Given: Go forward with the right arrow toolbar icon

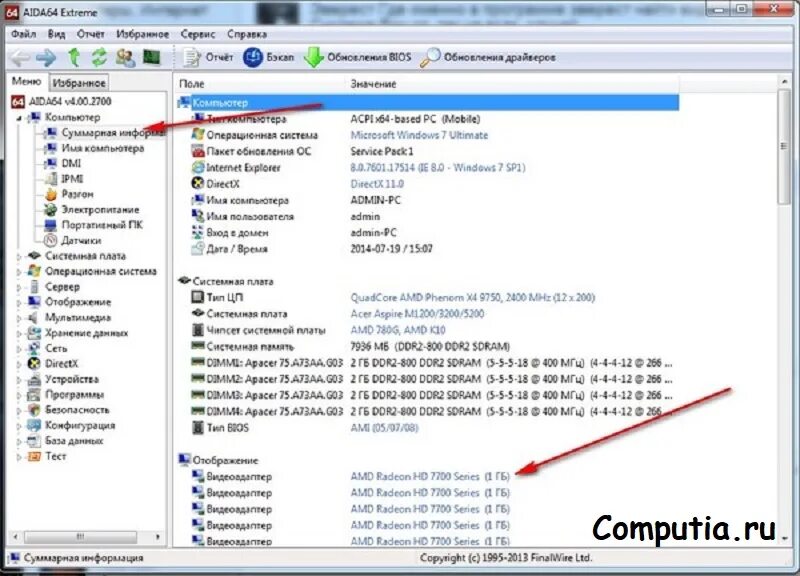Looking at the screenshot, I should pos(46,58).
